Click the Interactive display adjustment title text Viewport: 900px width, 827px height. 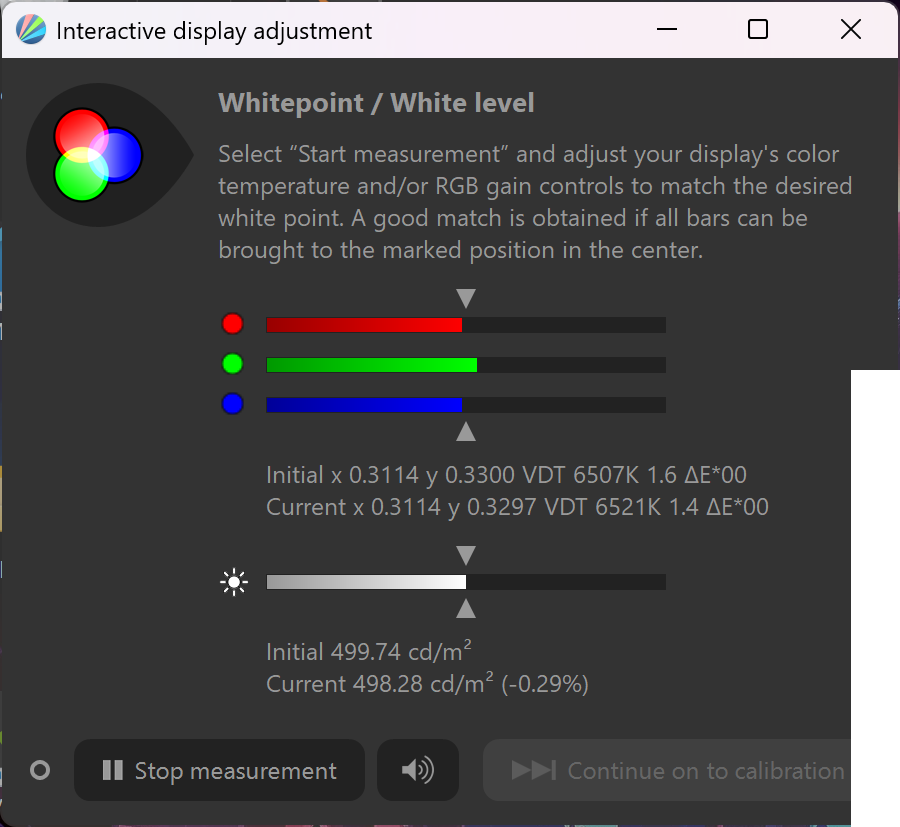point(216,30)
